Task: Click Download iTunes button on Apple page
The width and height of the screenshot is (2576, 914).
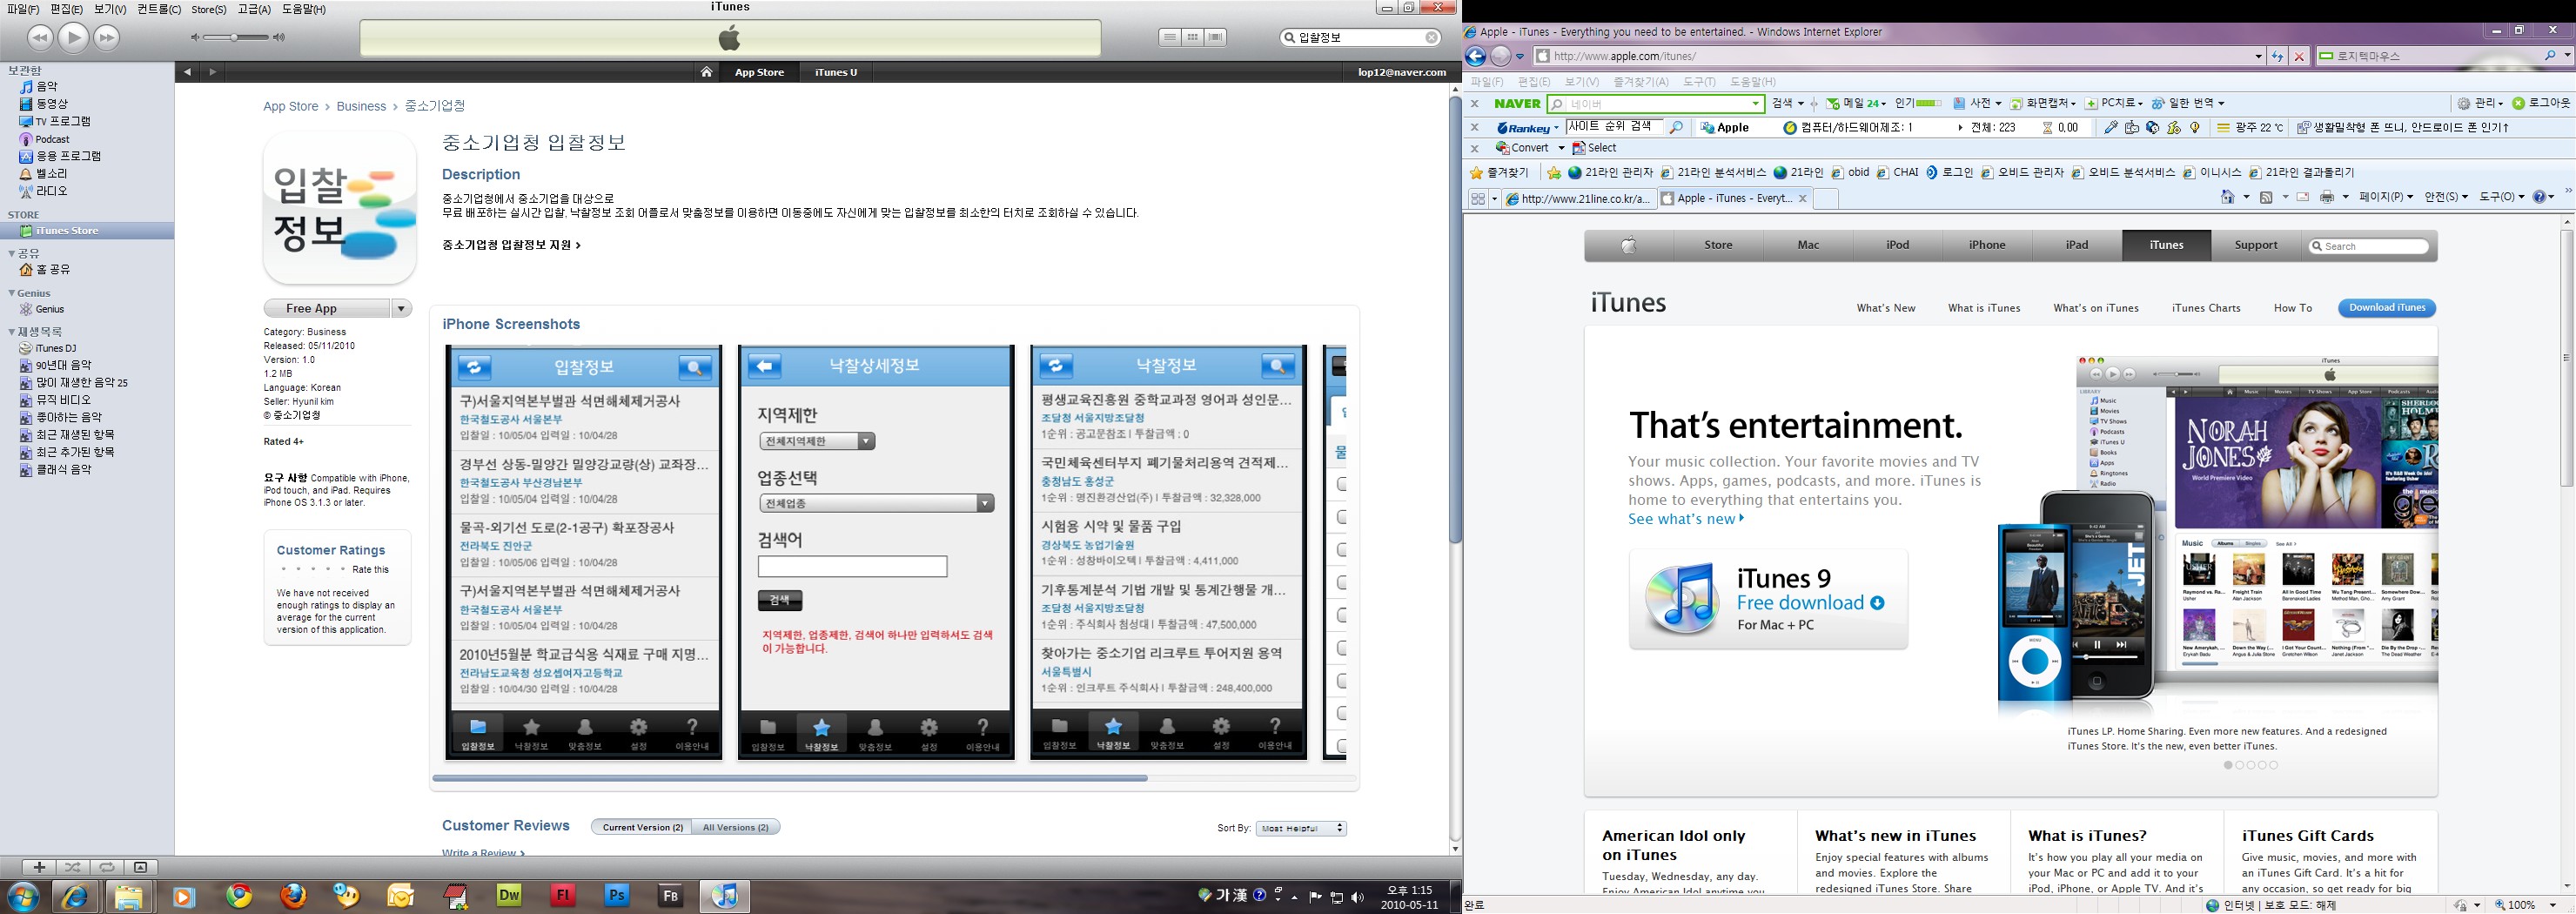Action: pyautogui.click(x=2386, y=308)
